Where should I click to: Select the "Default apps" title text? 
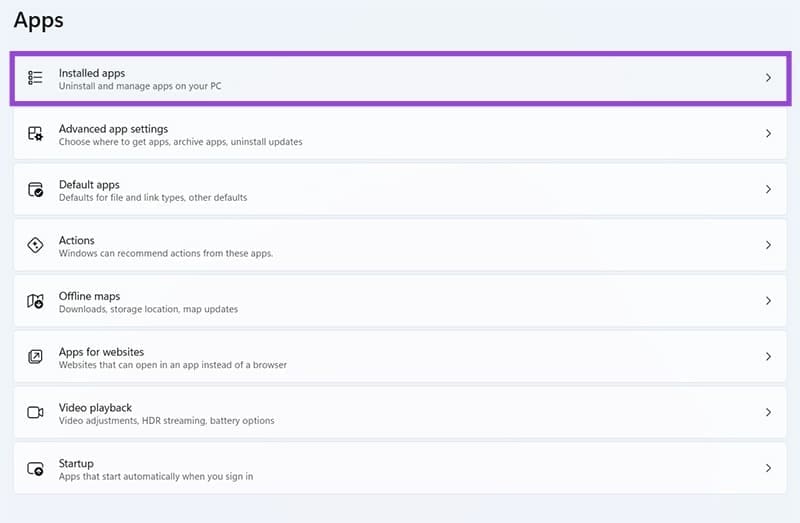89,185
